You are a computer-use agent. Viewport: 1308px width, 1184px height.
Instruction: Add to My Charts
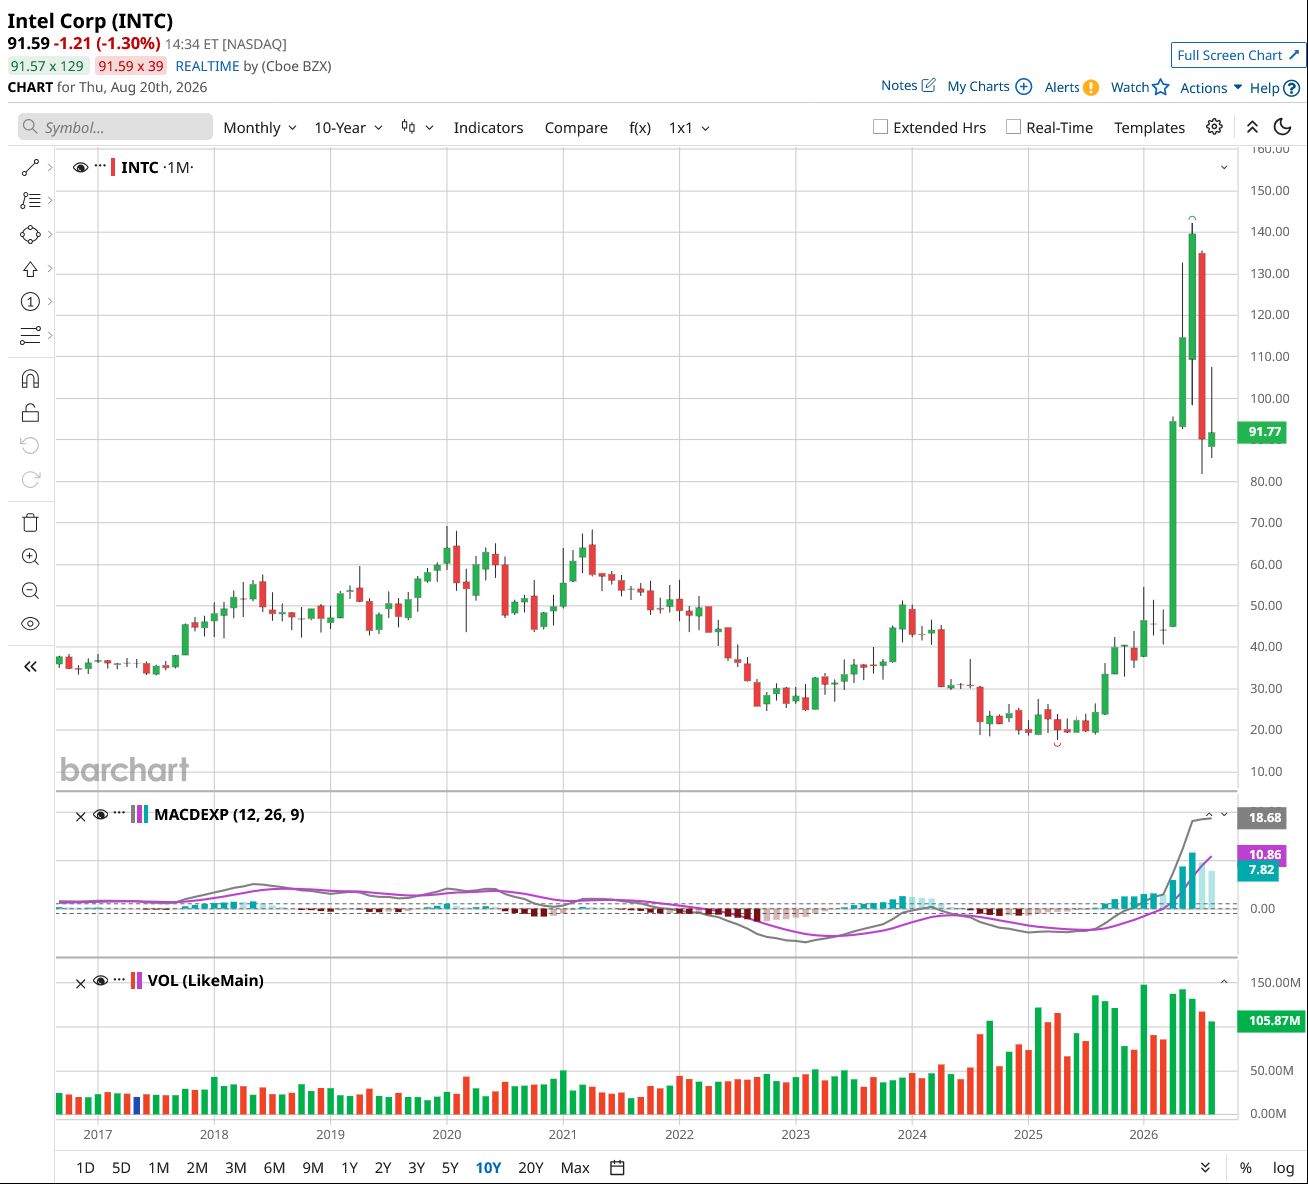[x=989, y=87]
